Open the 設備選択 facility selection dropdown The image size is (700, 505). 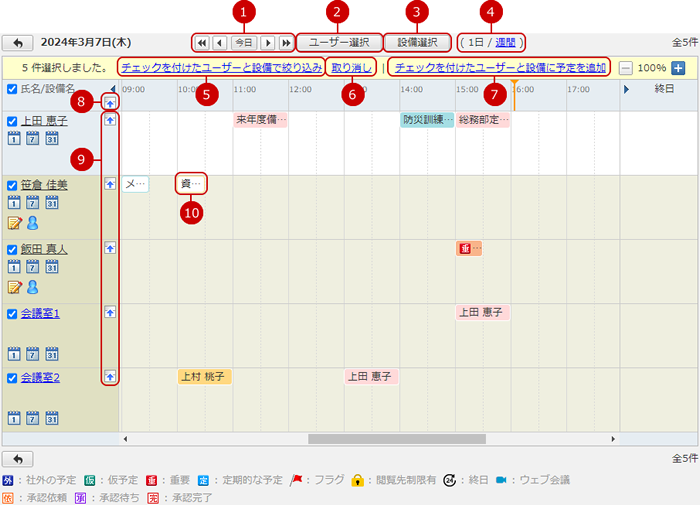[417, 43]
